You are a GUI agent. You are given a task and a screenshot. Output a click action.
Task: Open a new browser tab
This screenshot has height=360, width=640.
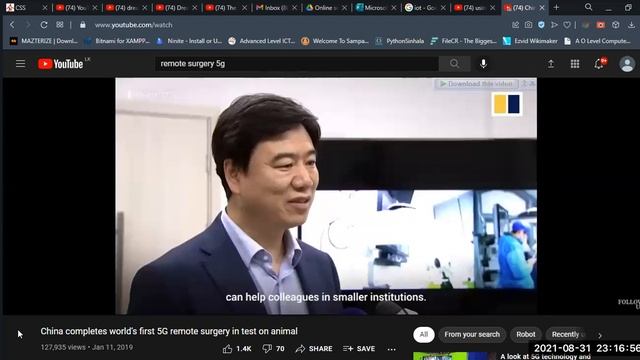556,7
